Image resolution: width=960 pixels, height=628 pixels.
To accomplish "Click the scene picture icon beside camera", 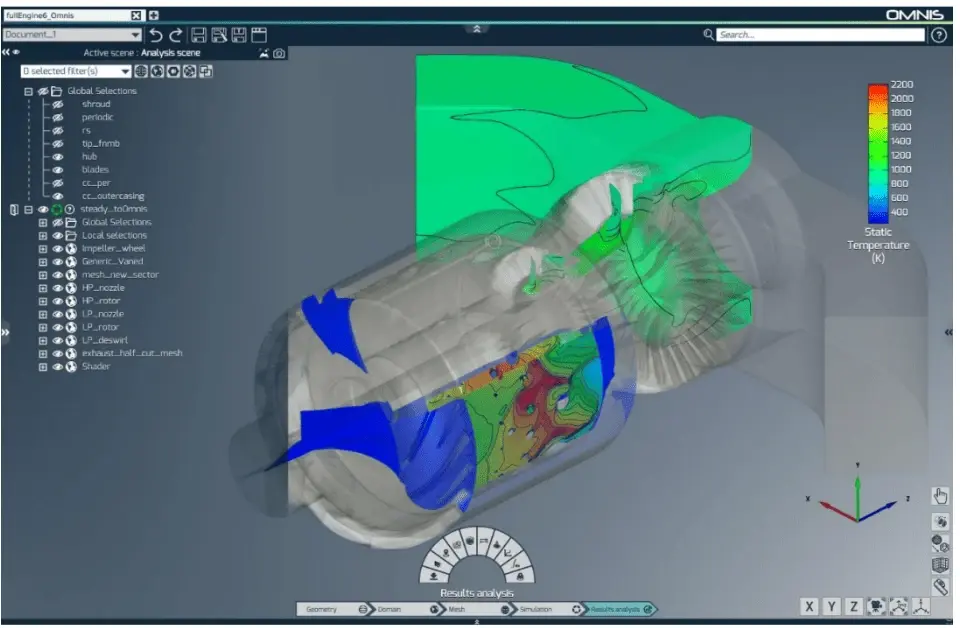I will (264, 53).
